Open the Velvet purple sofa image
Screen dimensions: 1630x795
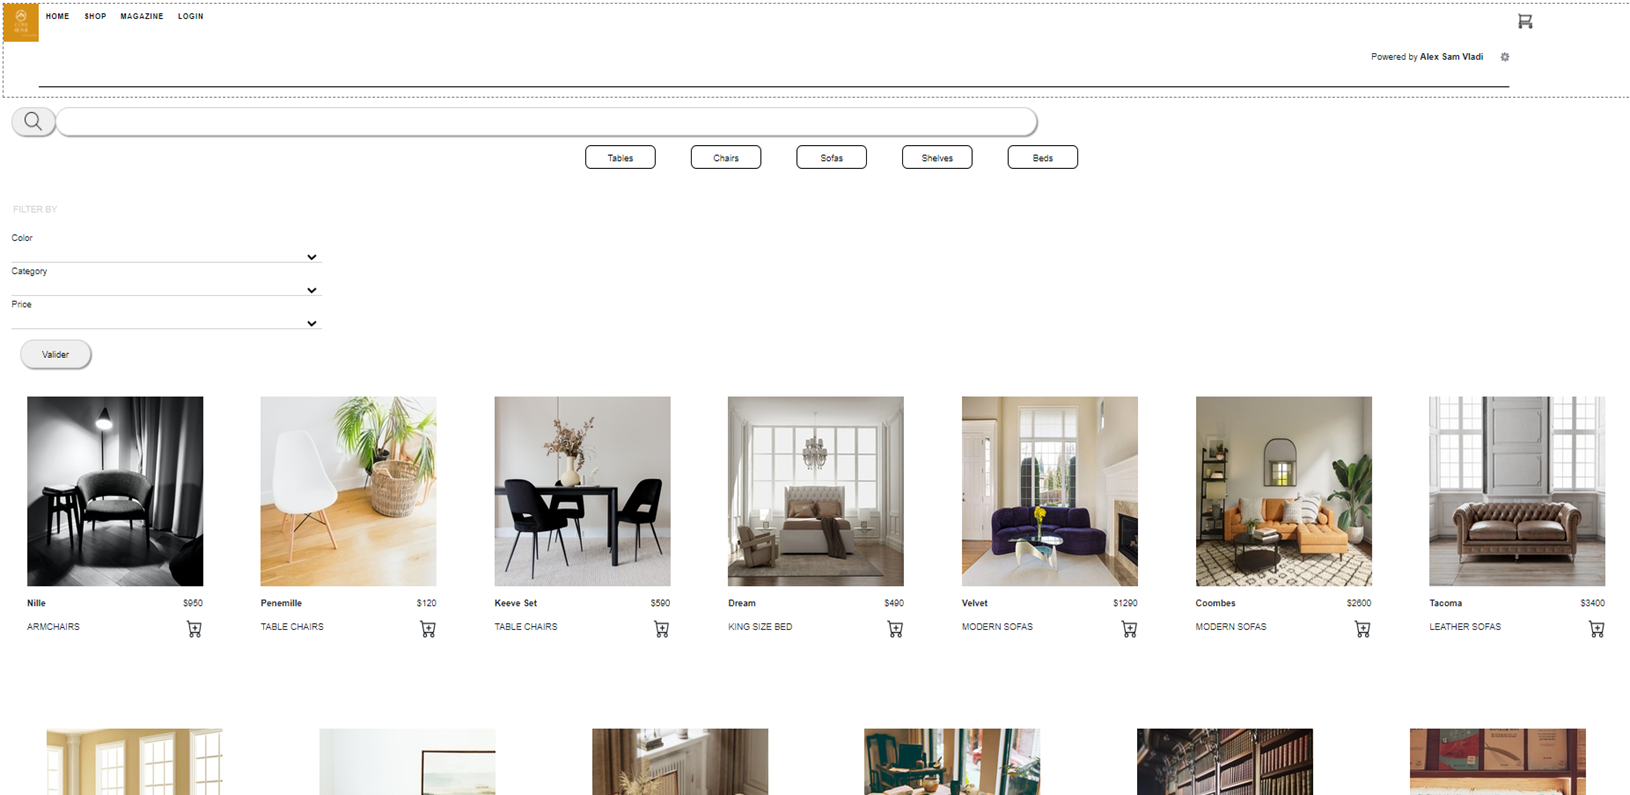[x=1050, y=491]
